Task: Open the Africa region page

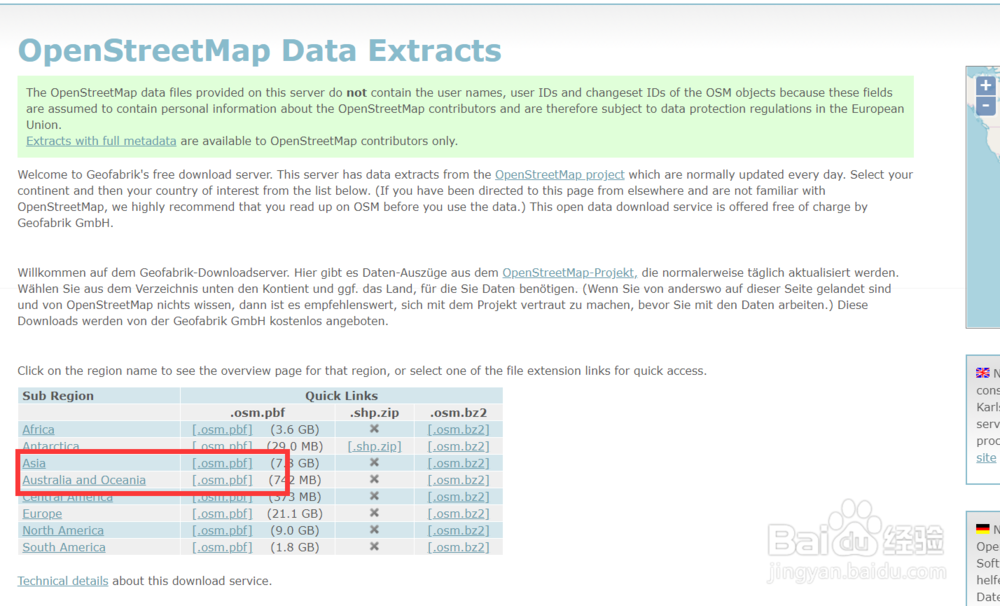Action: pyautogui.click(x=38, y=429)
